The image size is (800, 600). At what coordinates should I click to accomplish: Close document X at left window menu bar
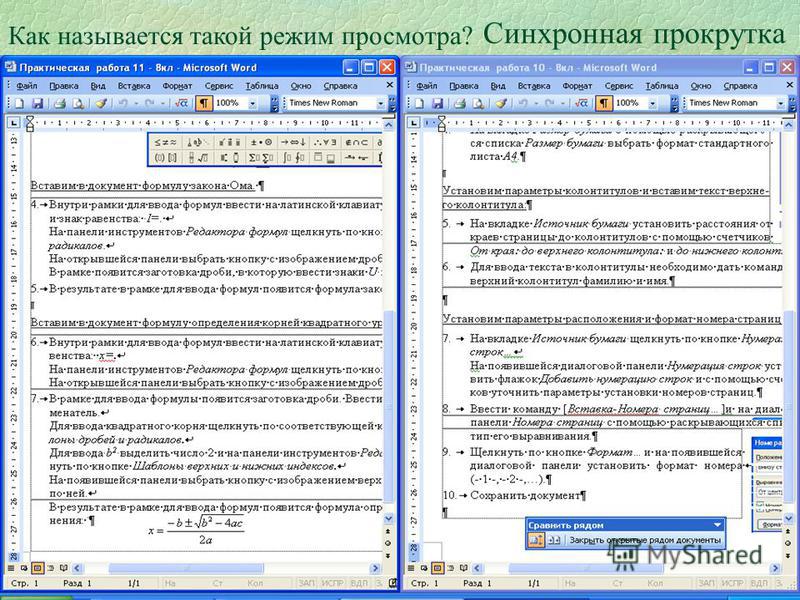tap(390, 85)
